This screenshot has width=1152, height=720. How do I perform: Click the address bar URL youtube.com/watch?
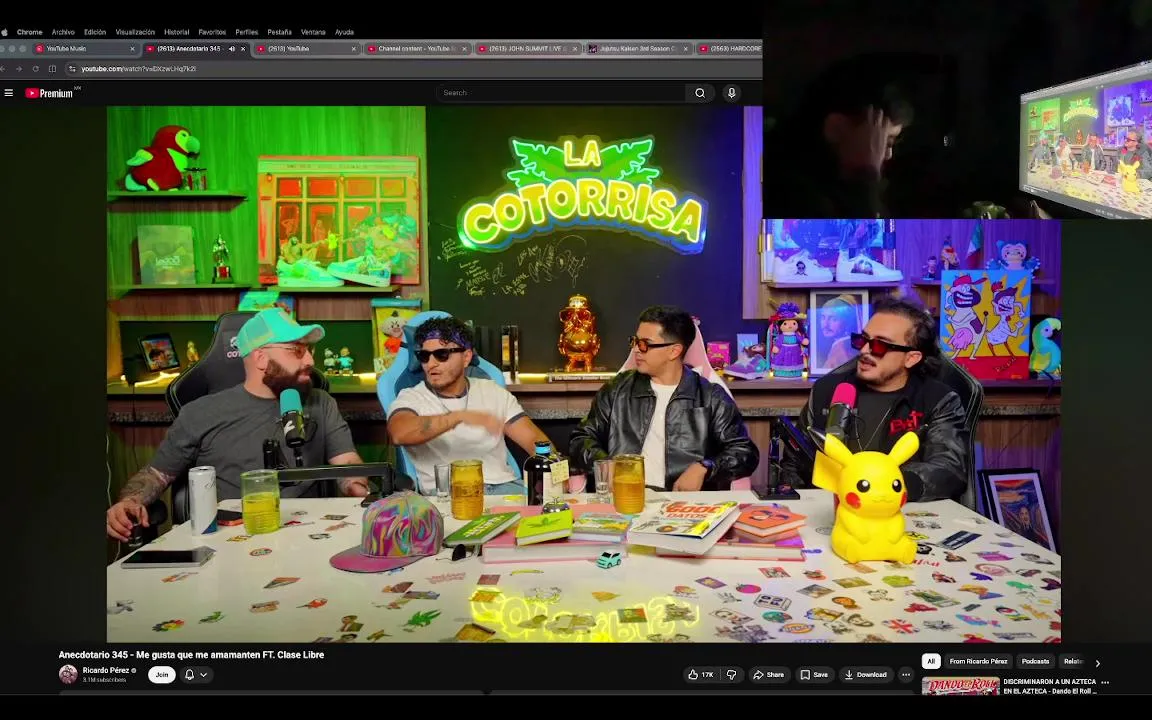tap(138, 68)
